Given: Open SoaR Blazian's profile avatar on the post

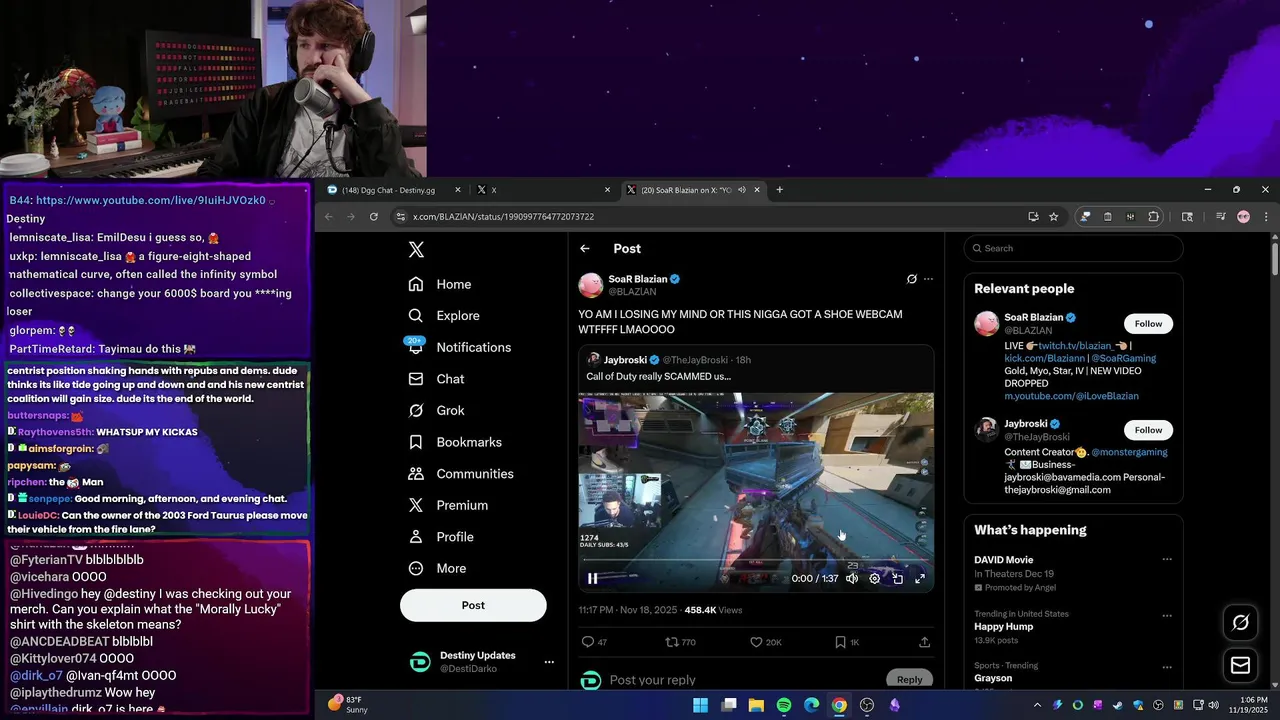Looking at the screenshot, I should point(591,285).
